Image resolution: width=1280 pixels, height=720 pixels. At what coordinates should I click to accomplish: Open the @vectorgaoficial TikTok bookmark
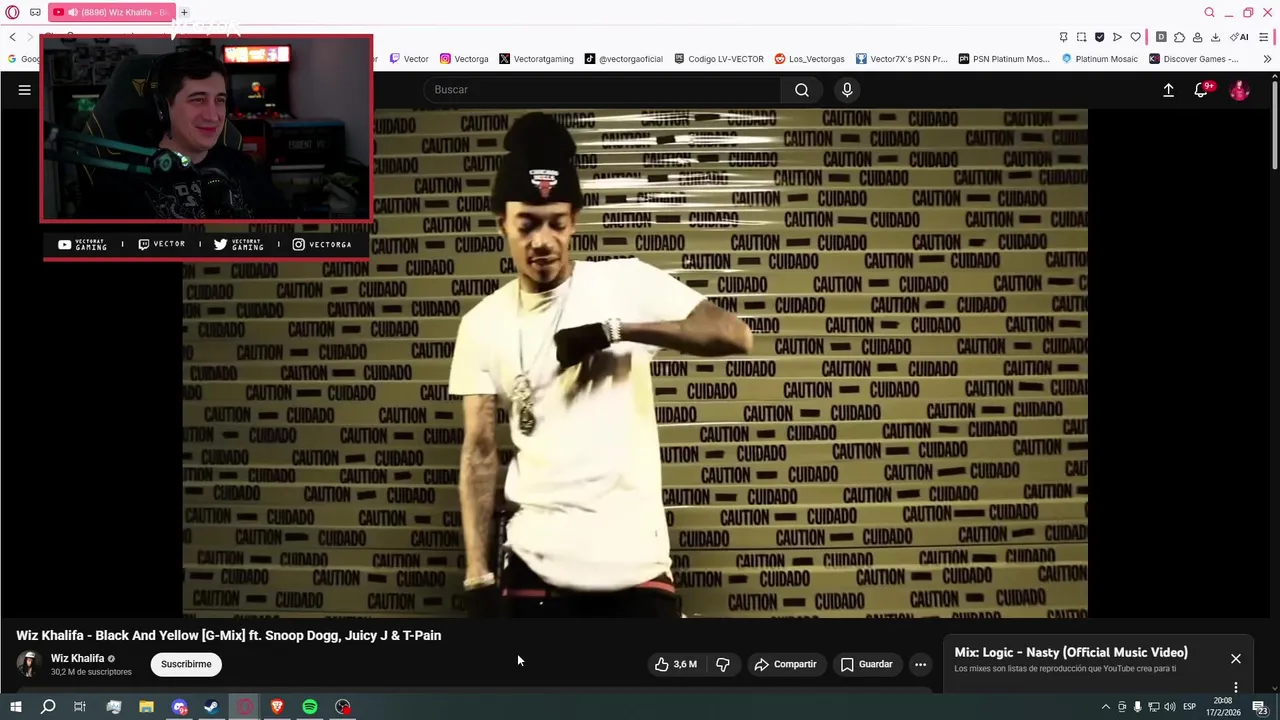click(x=624, y=59)
